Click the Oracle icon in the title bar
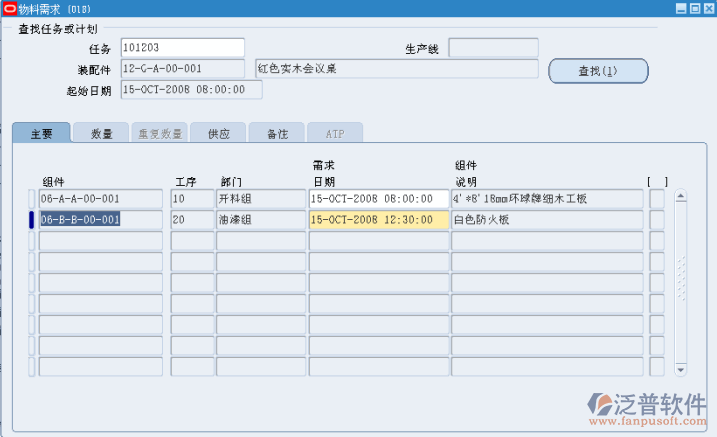The image size is (717, 437). point(8,7)
